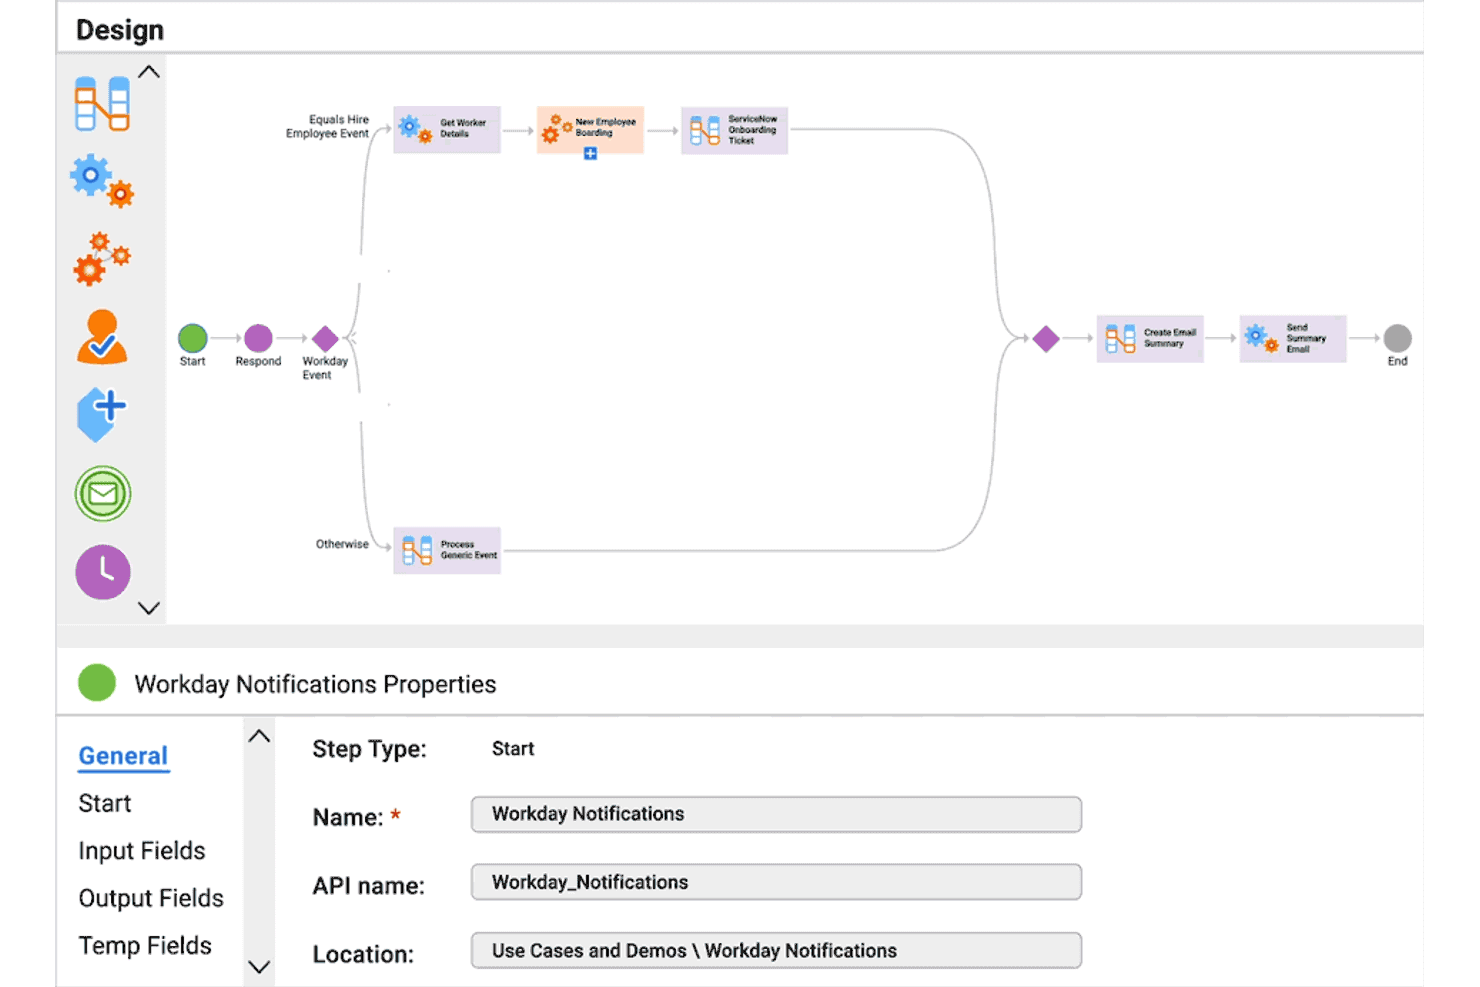Select the green envelope palette icon
This screenshot has width=1480, height=987.
point(102,493)
